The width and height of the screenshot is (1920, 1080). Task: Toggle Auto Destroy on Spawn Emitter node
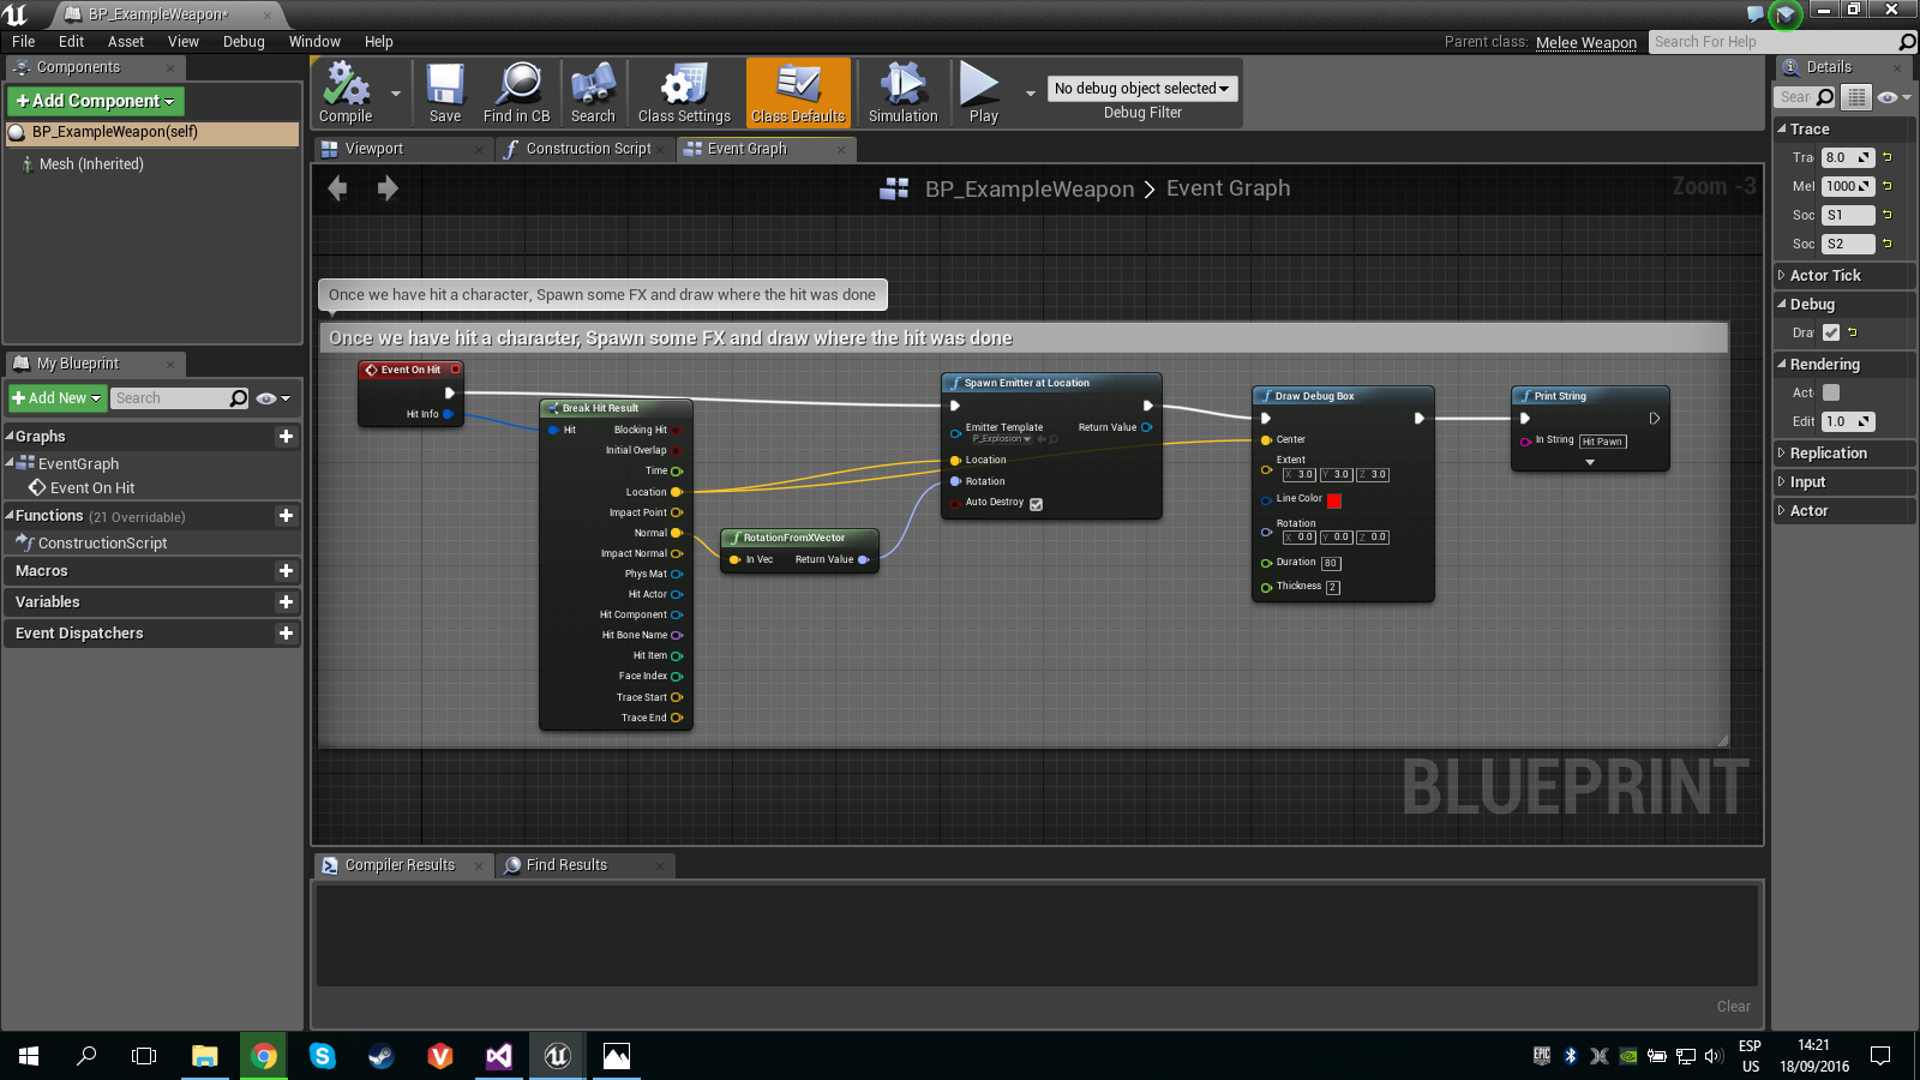tap(1036, 504)
